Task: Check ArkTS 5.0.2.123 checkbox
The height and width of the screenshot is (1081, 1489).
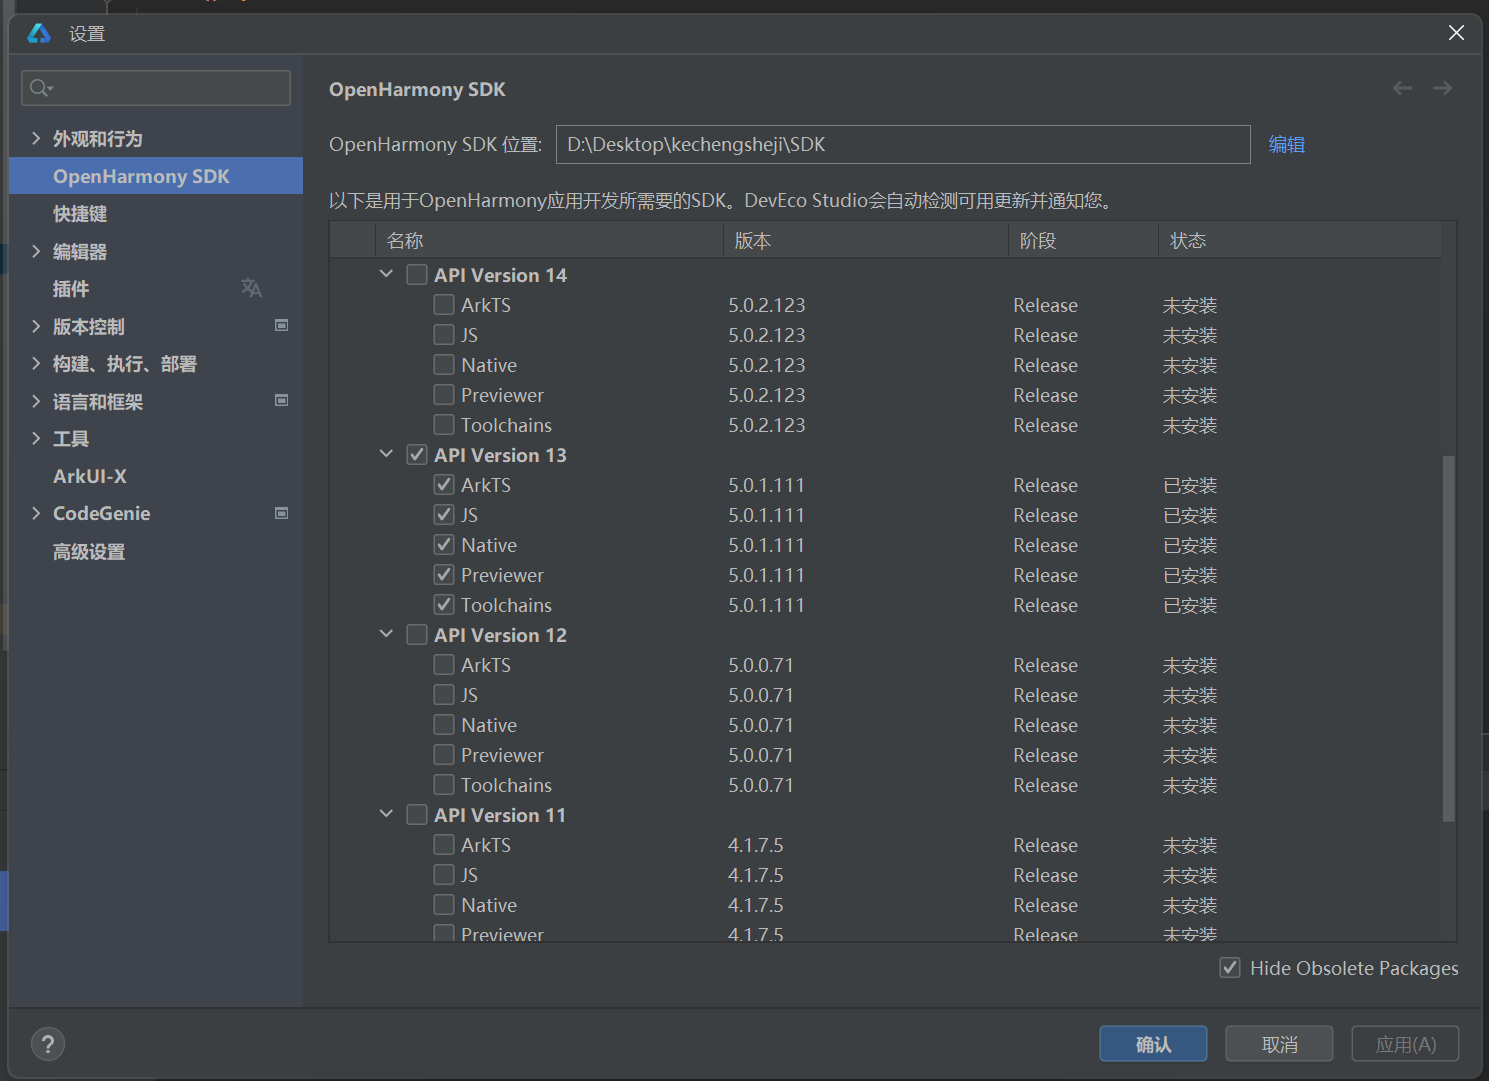Action: (444, 305)
